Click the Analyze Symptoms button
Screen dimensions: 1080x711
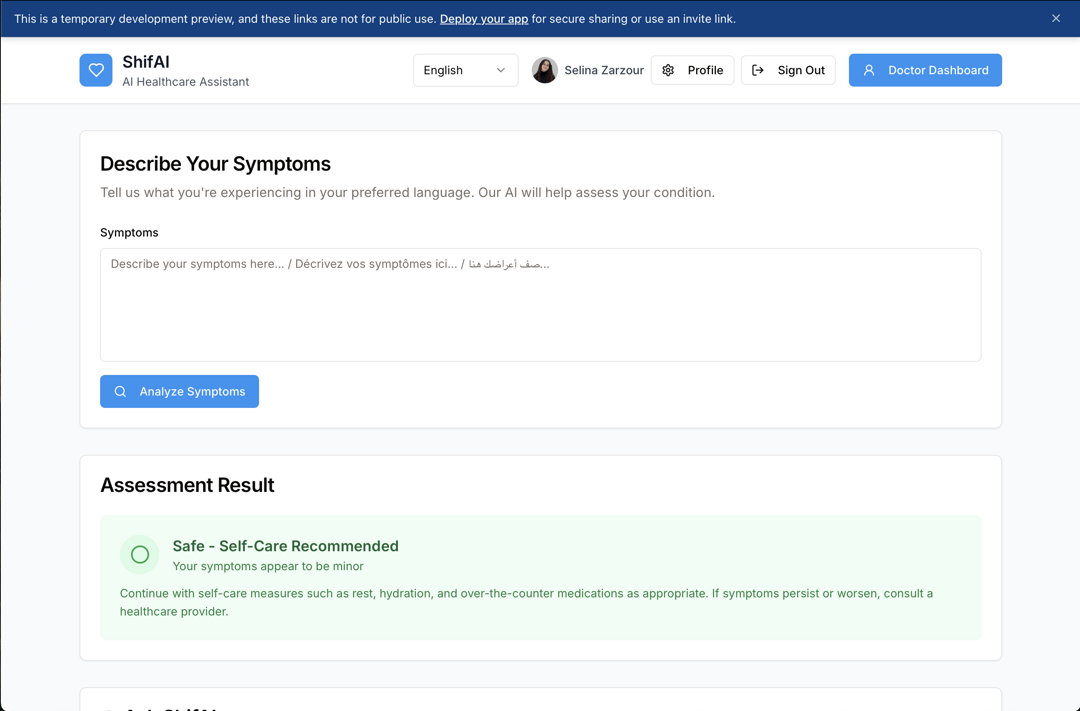[179, 391]
